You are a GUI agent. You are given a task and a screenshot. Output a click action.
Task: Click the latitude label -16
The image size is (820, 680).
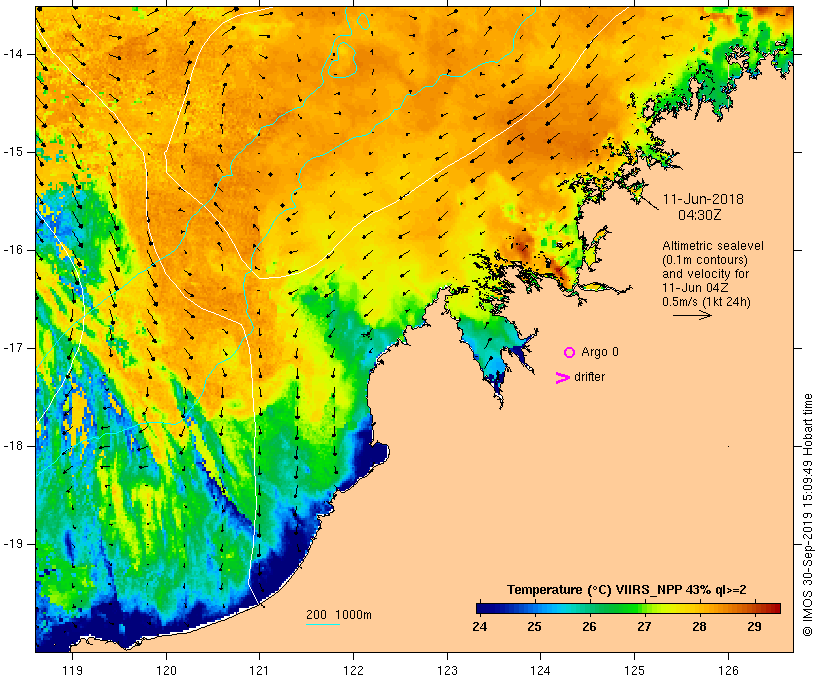tap(13, 250)
